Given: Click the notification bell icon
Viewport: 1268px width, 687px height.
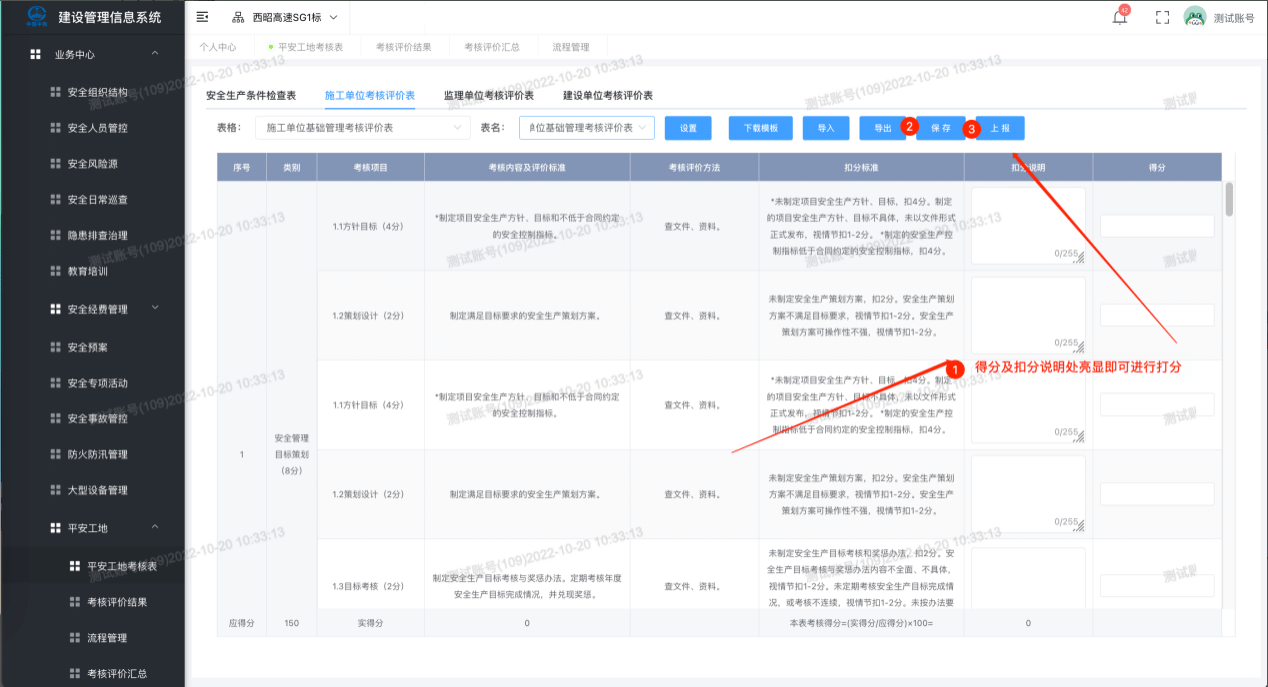Looking at the screenshot, I should [1119, 17].
